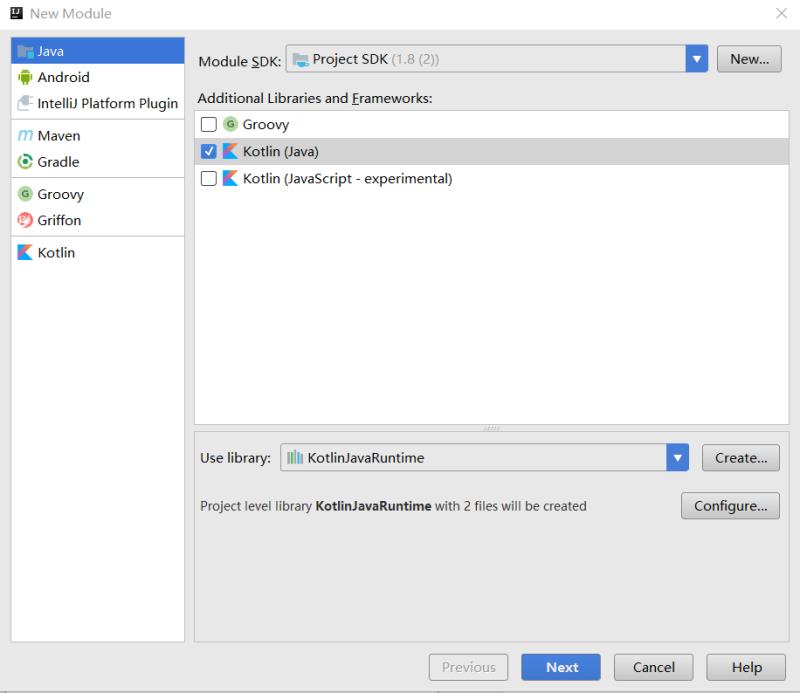Screen dimensions: 800x693
Task: Open the Use library dropdown arrow
Action: [678, 458]
